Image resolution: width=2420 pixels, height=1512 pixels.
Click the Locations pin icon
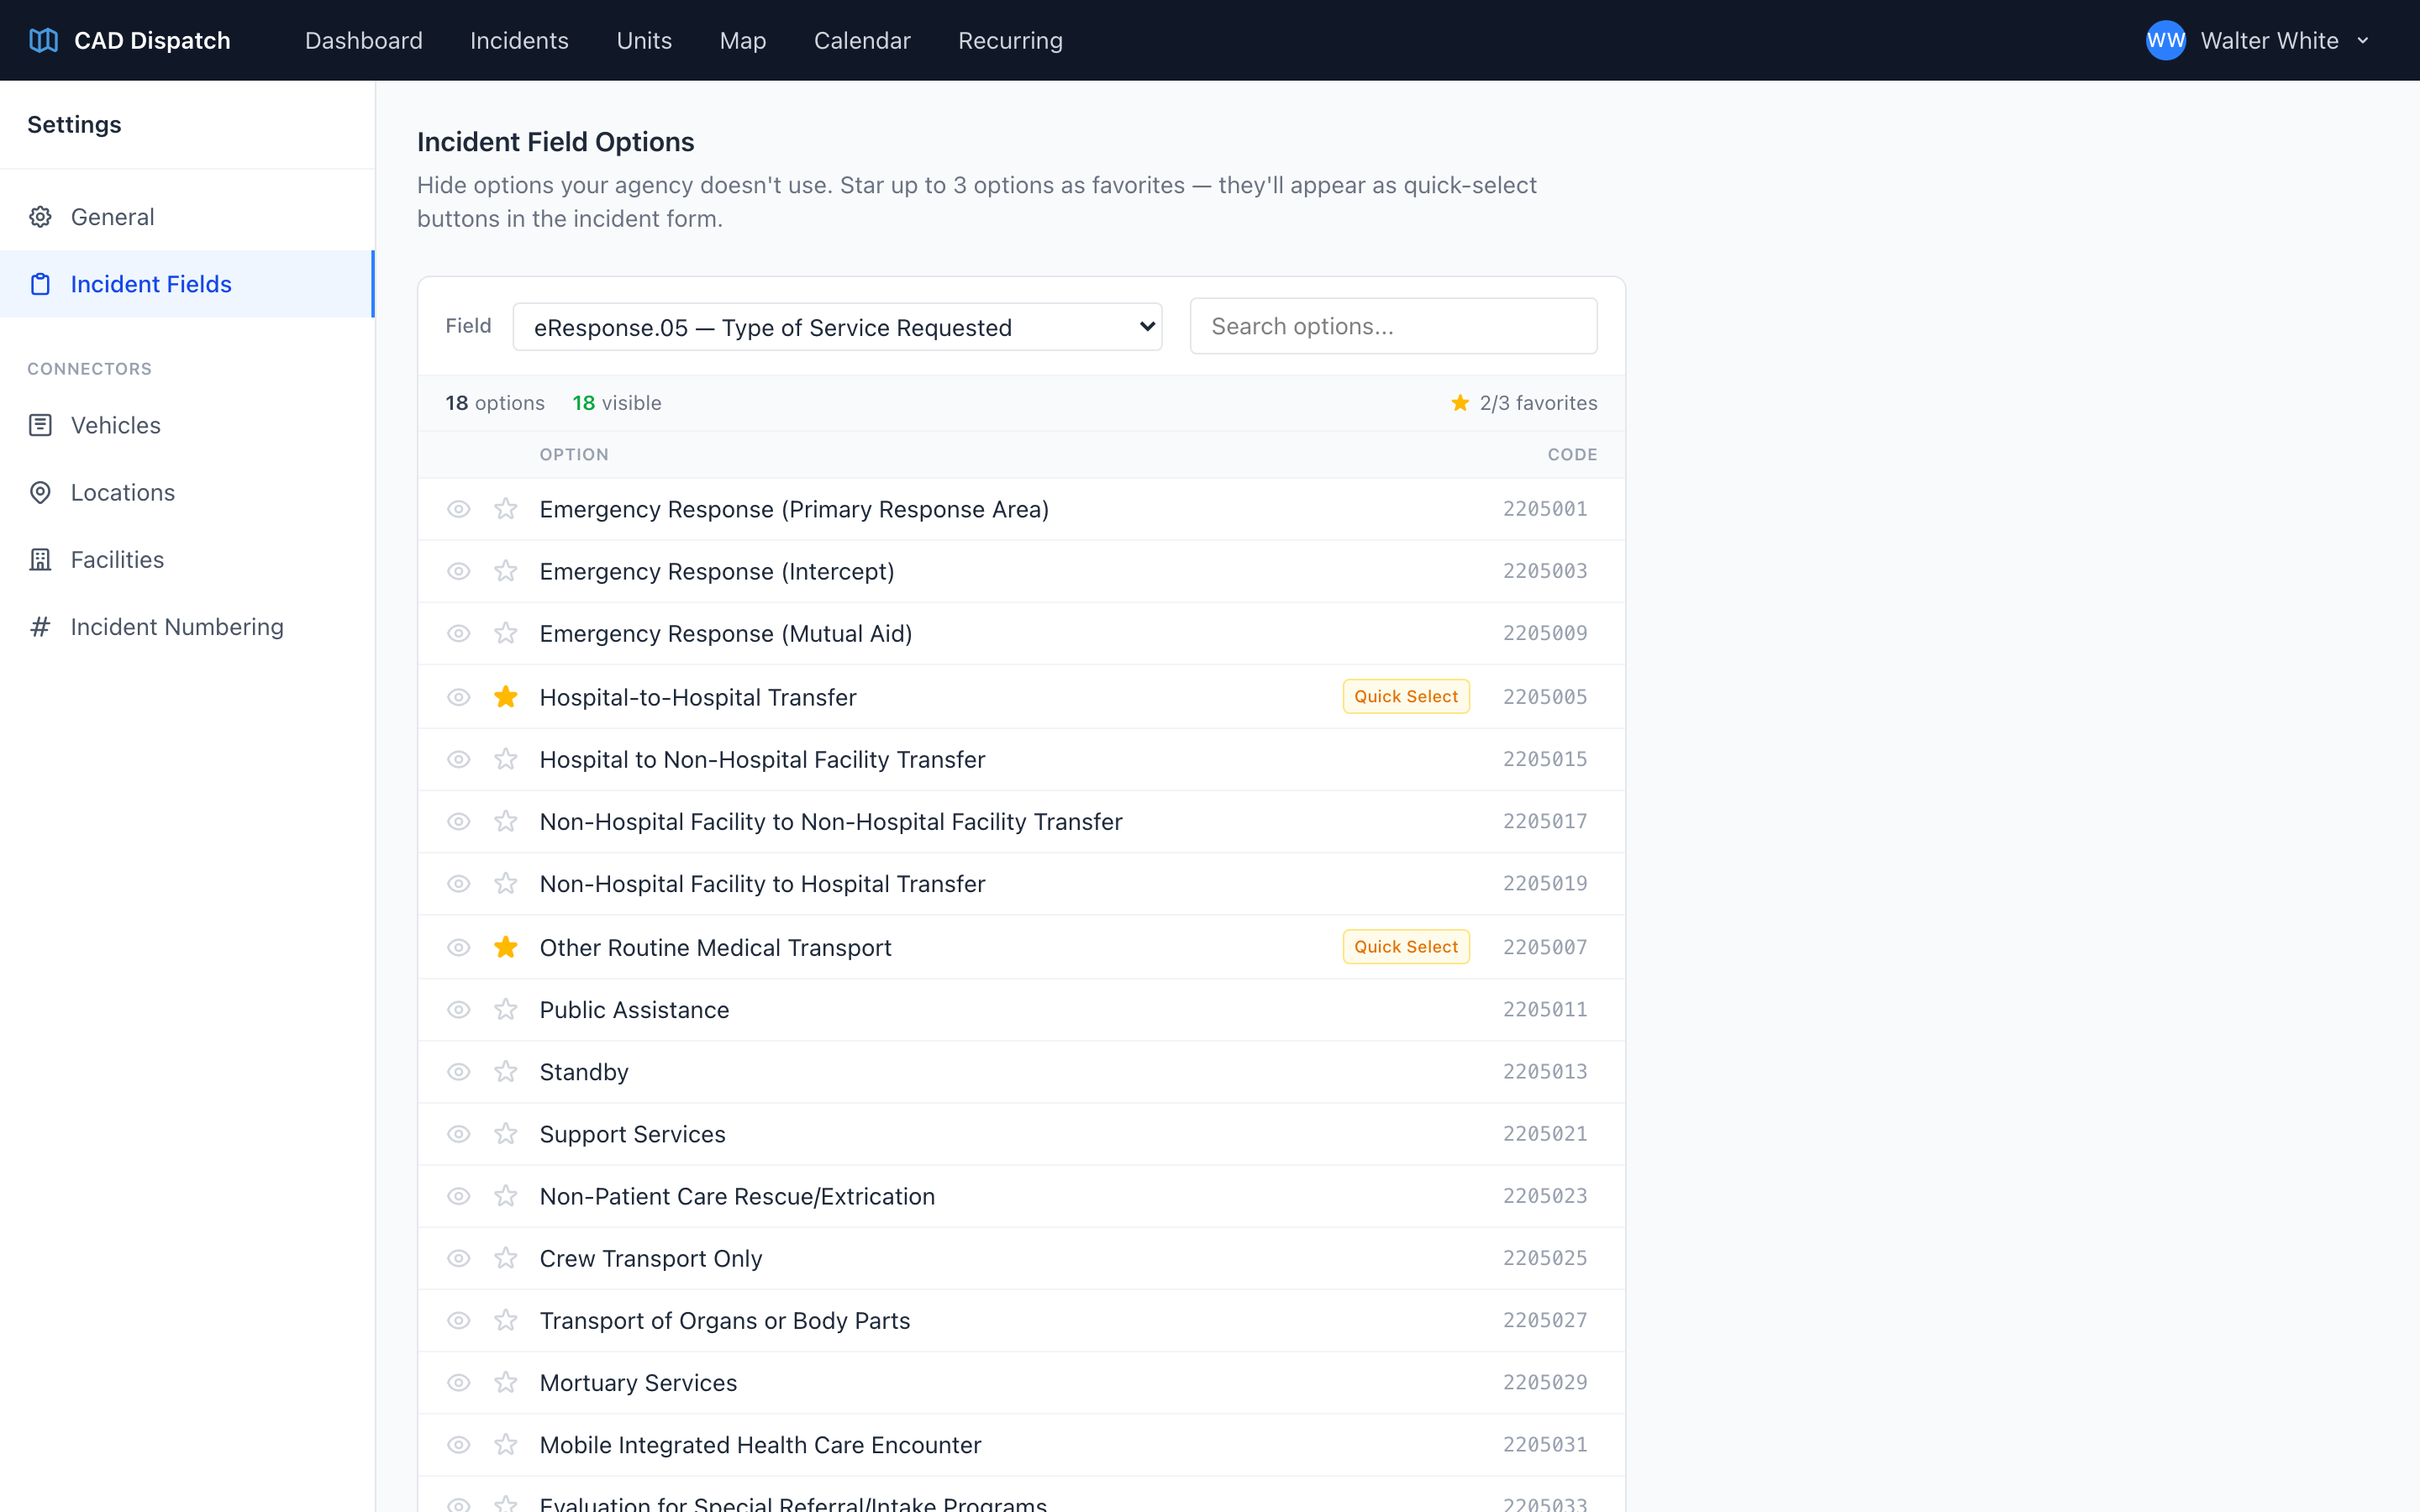tap(40, 492)
